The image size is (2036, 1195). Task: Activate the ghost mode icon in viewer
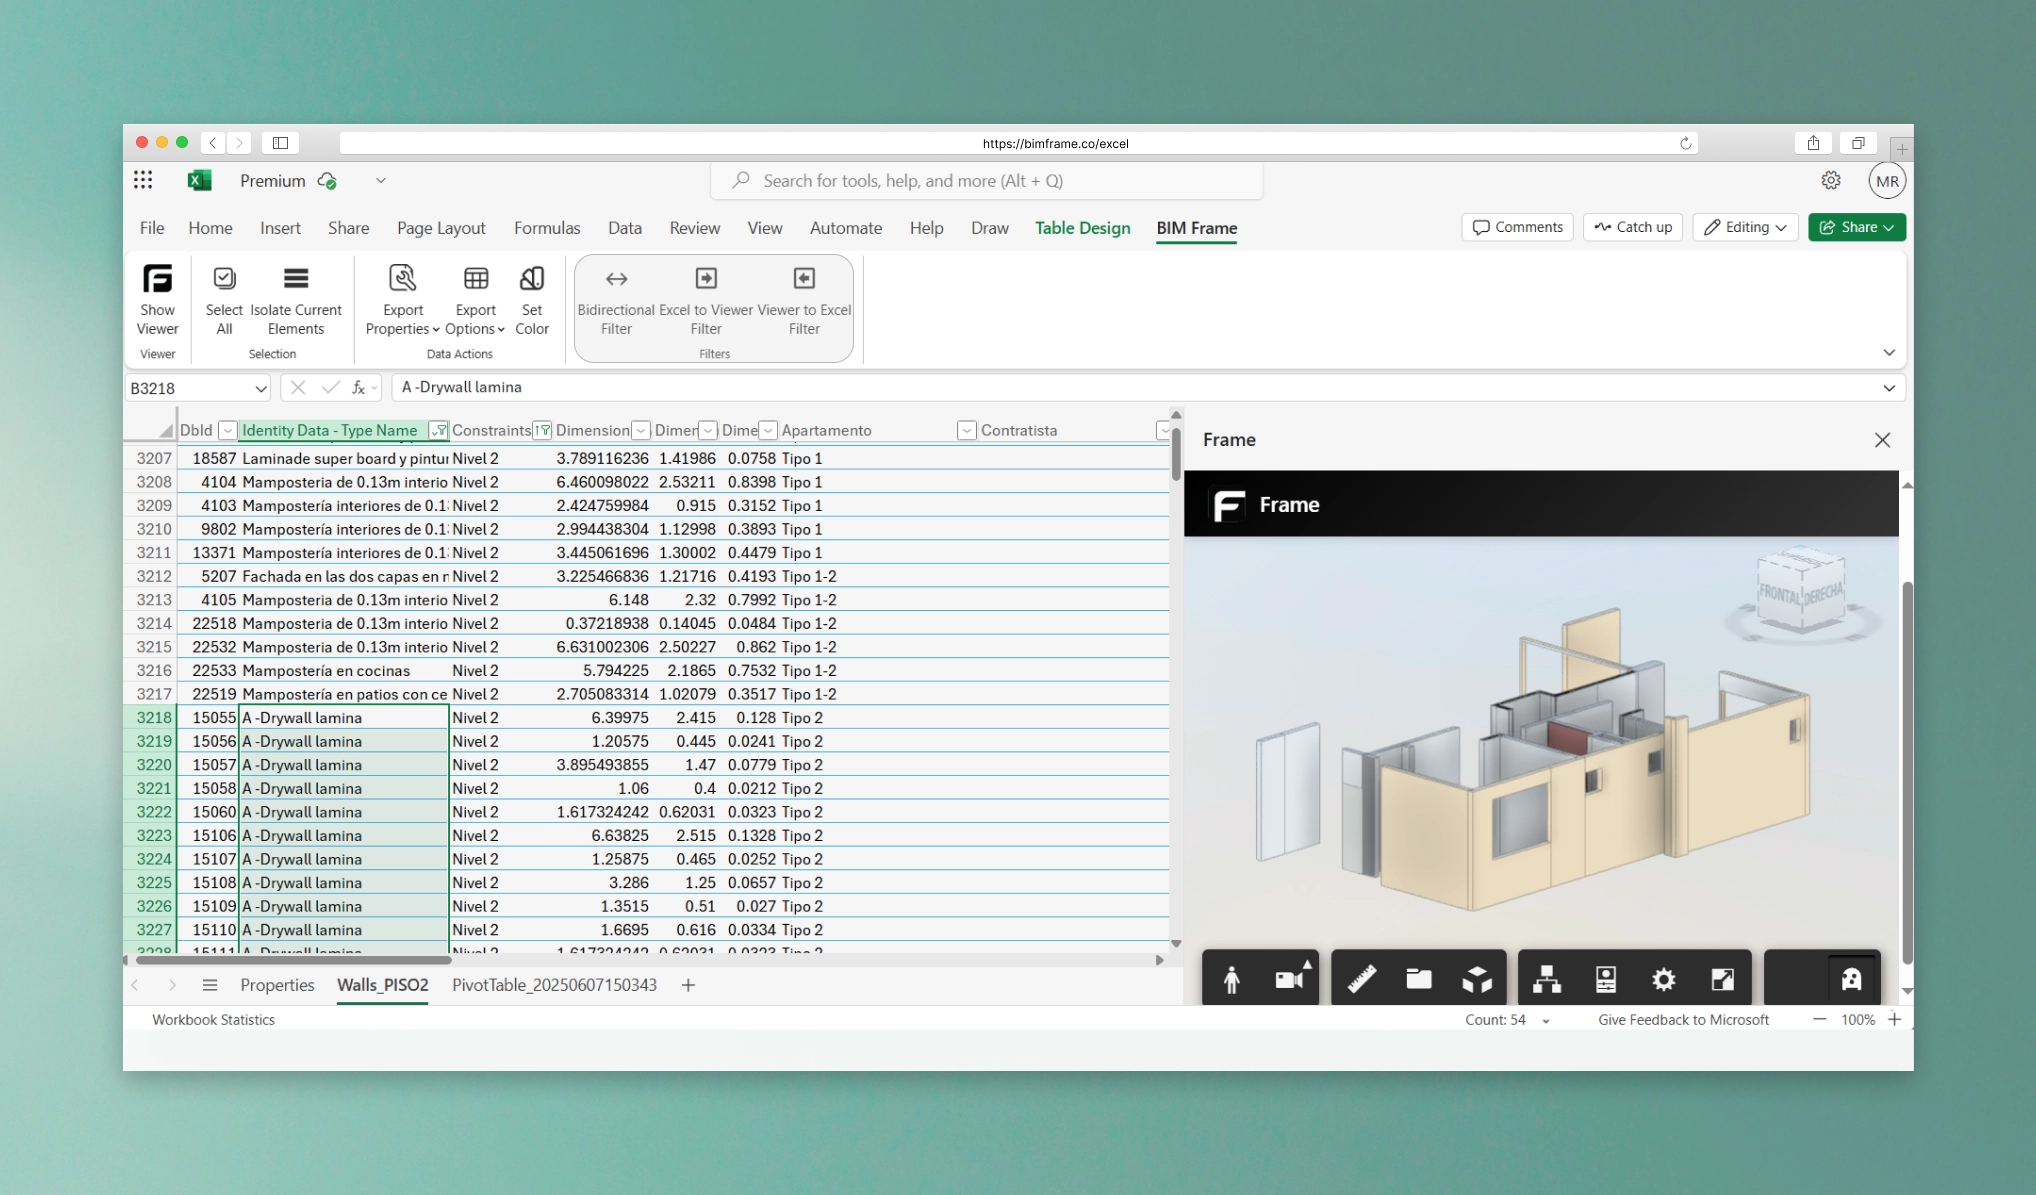[1851, 978]
